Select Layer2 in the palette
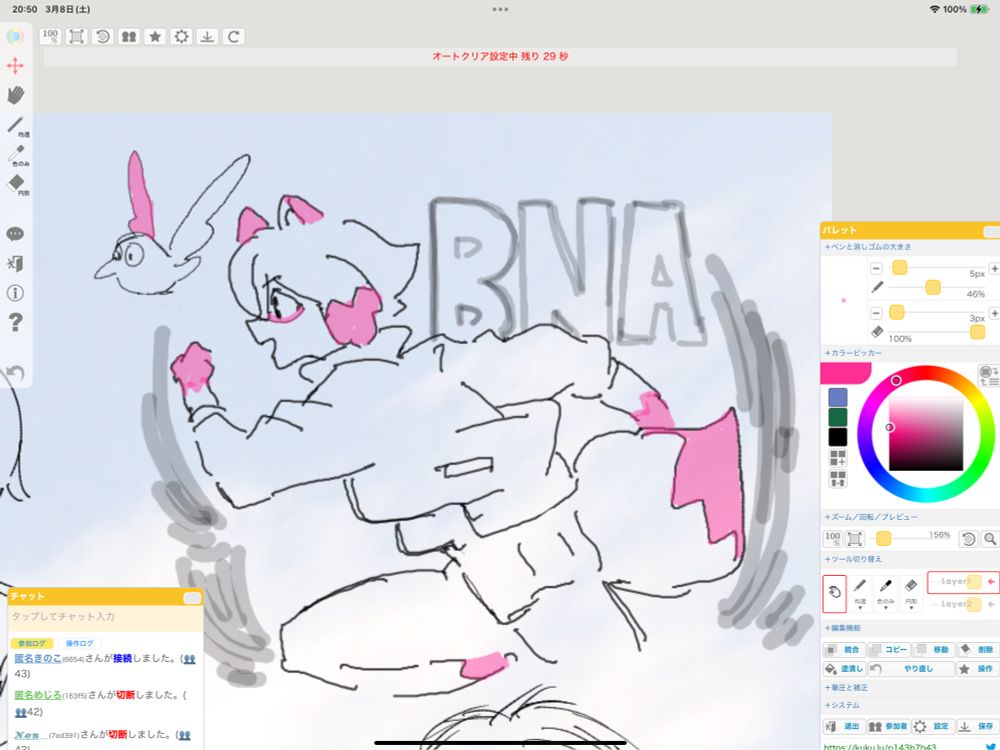 [x=963, y=604]
